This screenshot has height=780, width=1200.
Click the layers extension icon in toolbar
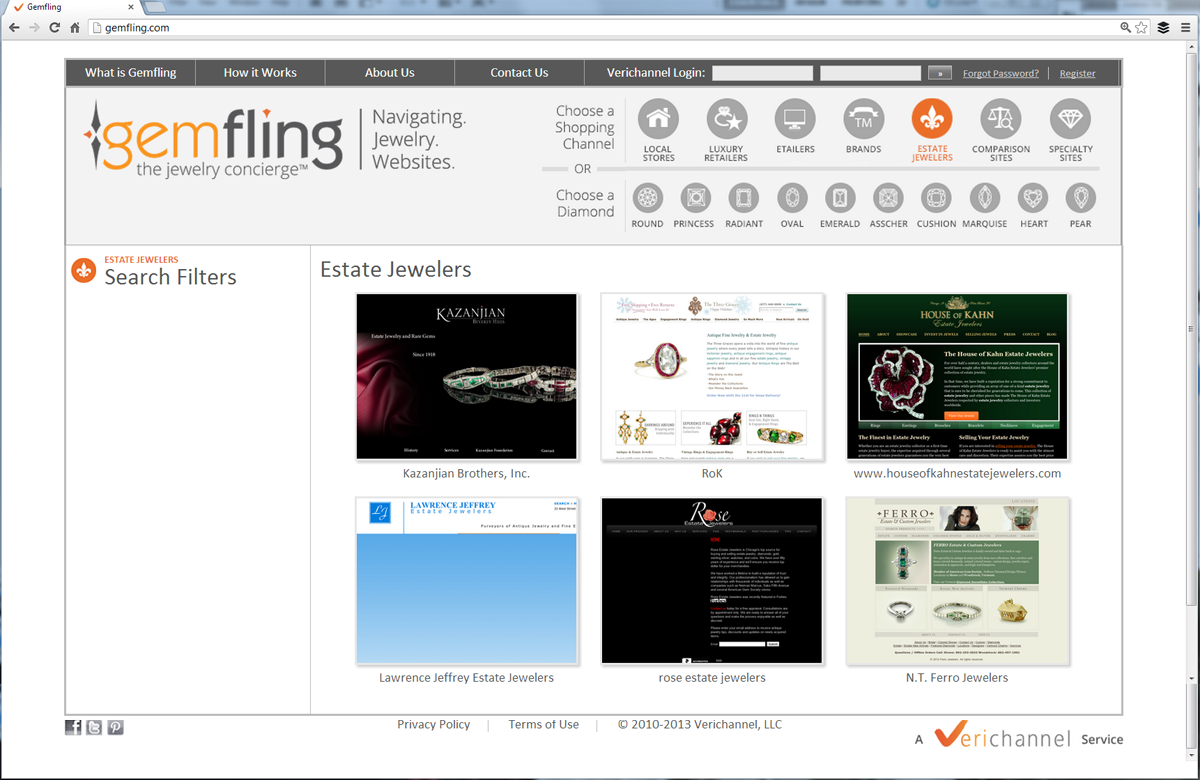point(1163,28)
